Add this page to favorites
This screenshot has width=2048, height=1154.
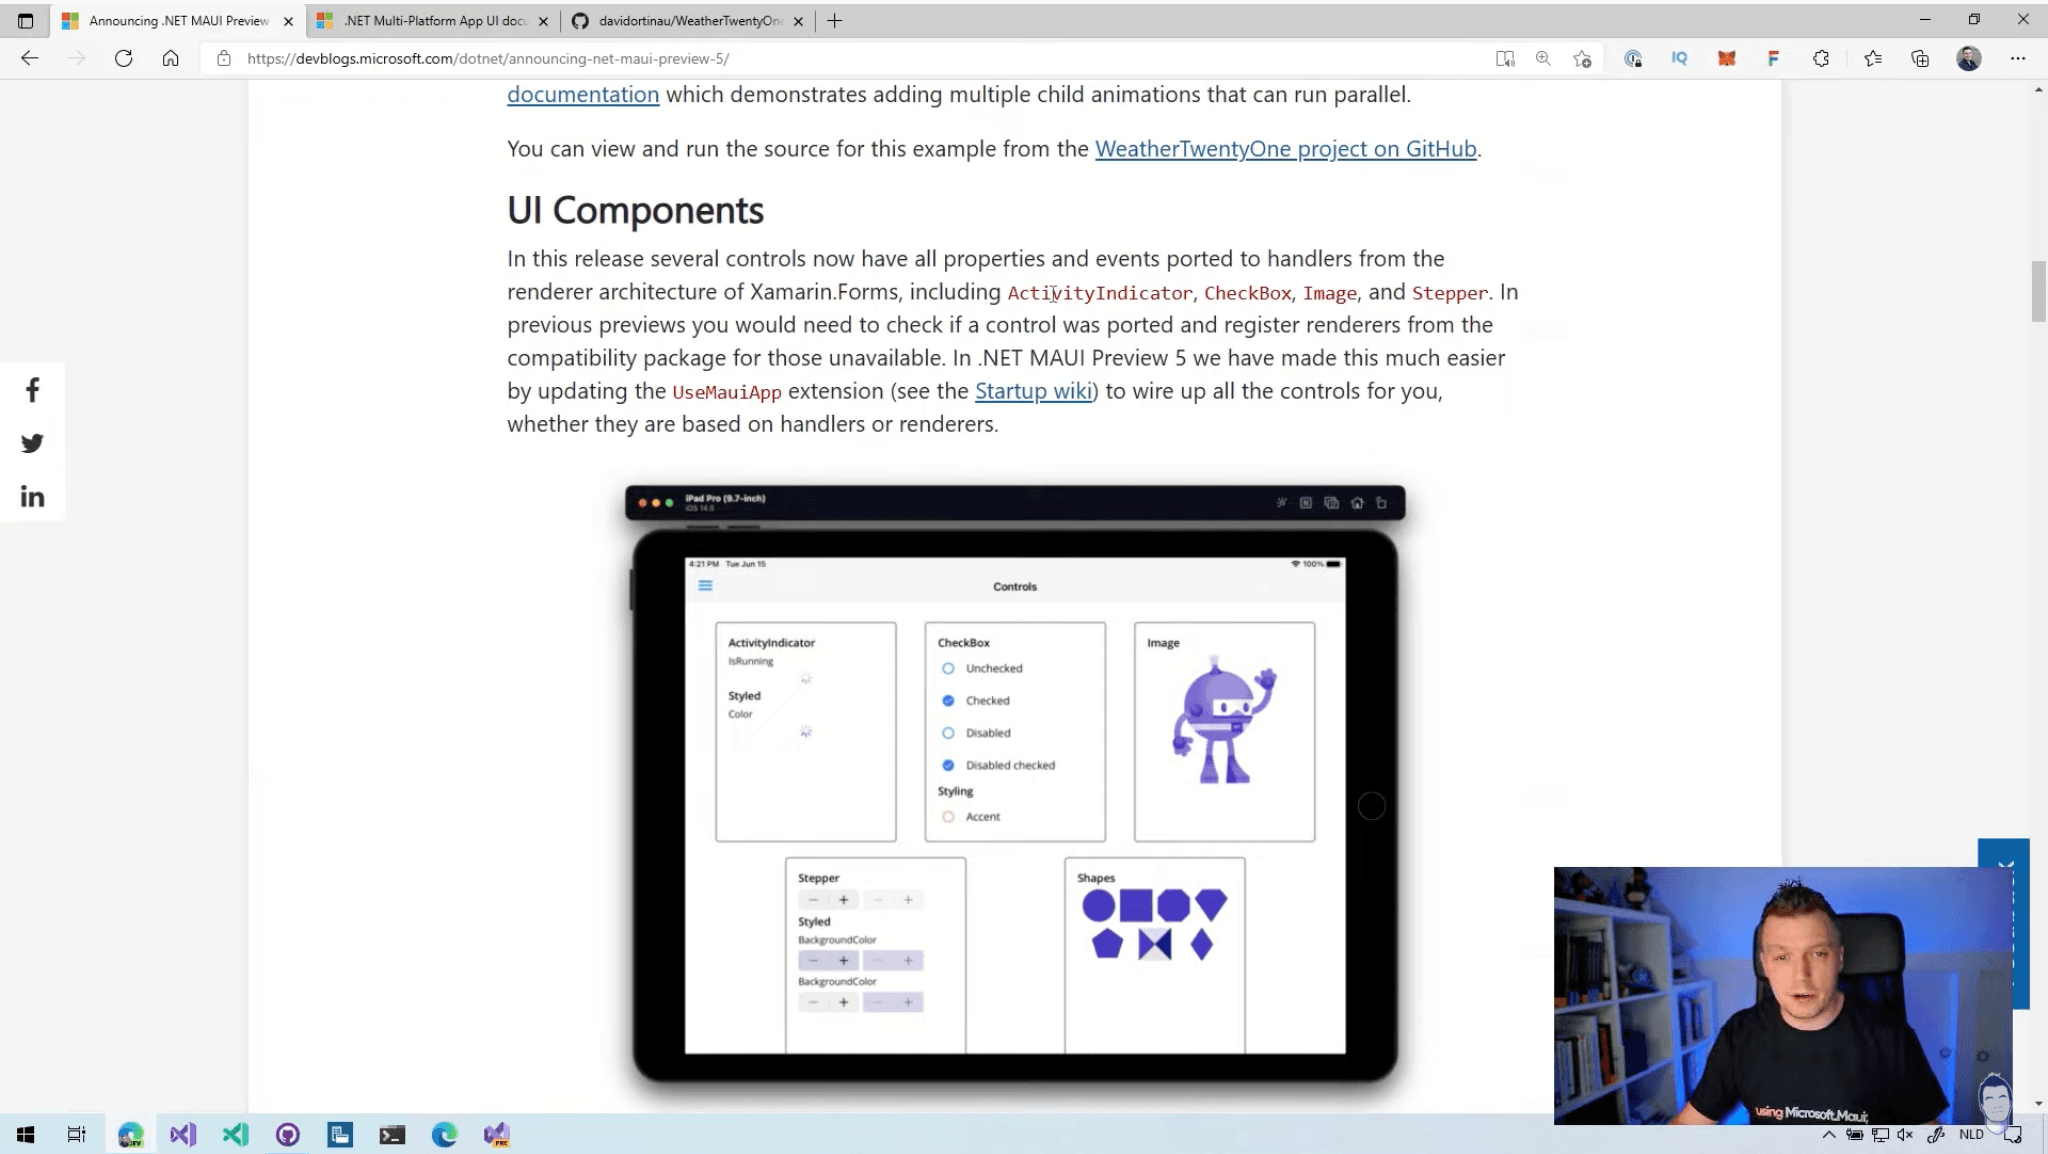1582,58
